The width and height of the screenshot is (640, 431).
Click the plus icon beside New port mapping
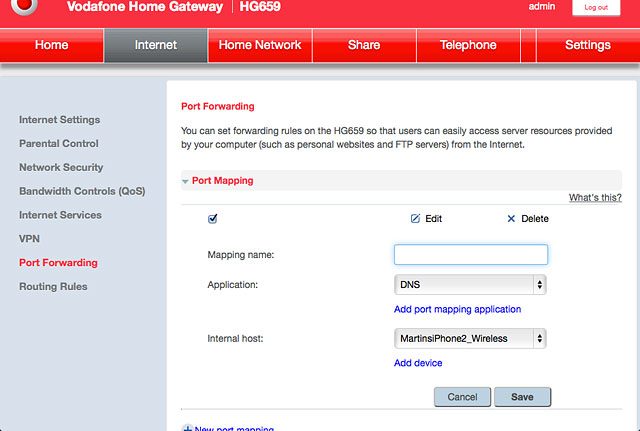pyautogui.click(x=187, y=428)
